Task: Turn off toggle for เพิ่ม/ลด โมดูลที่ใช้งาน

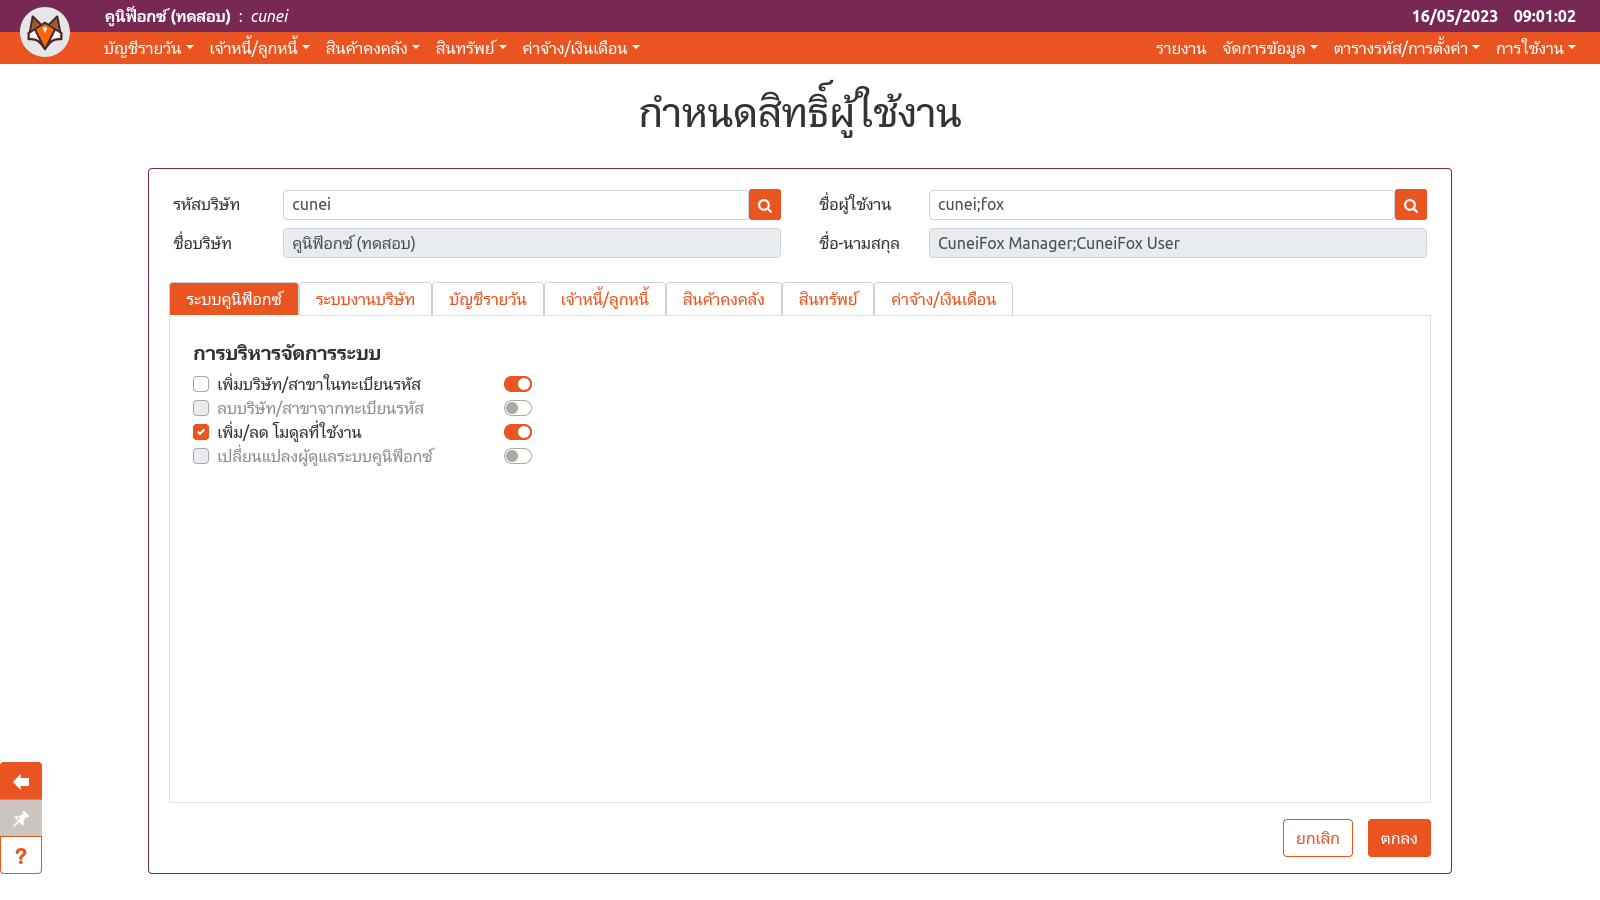Action: pos(517,432)
